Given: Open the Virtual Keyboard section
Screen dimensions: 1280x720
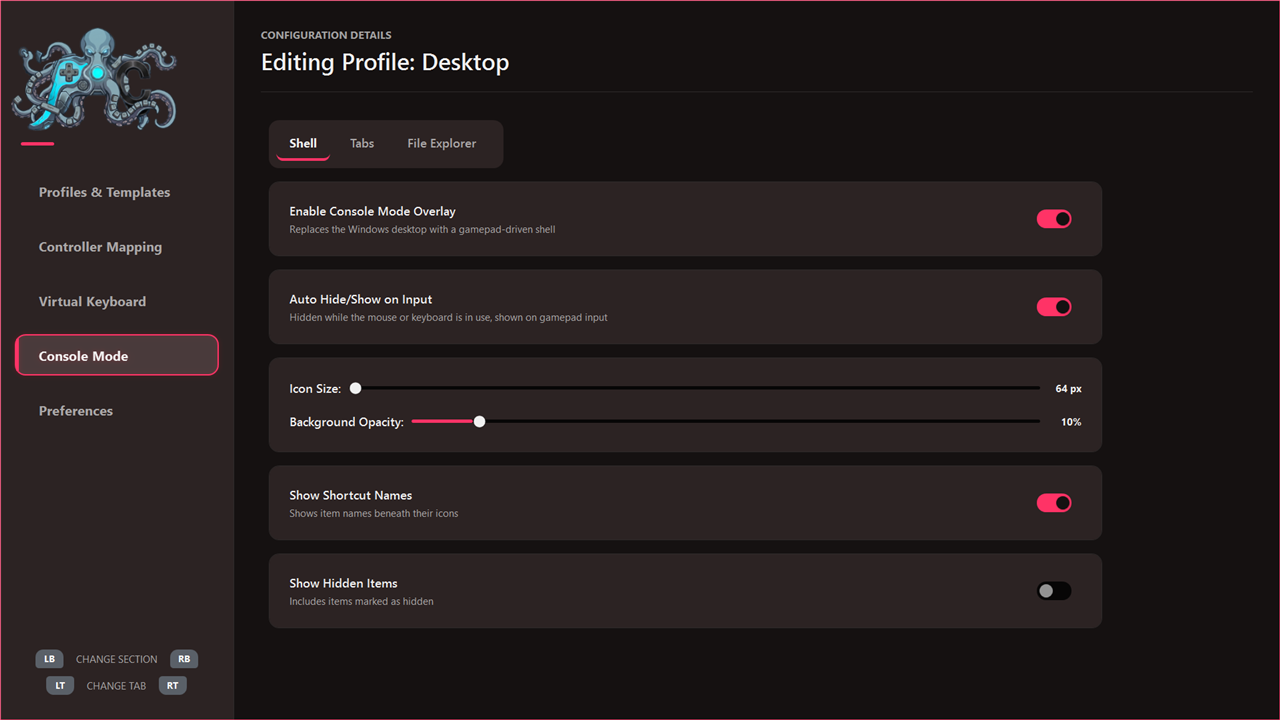Looking at the screenshot, I should coord(117,301).
